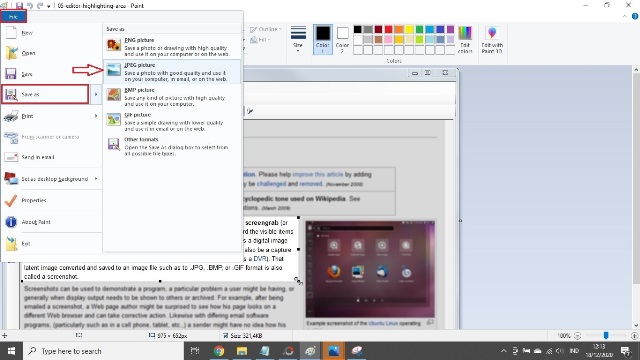Pick the green color swatch
Image resolution: width=640 pixels, height=360 pixels.
[x=419, y=29]
